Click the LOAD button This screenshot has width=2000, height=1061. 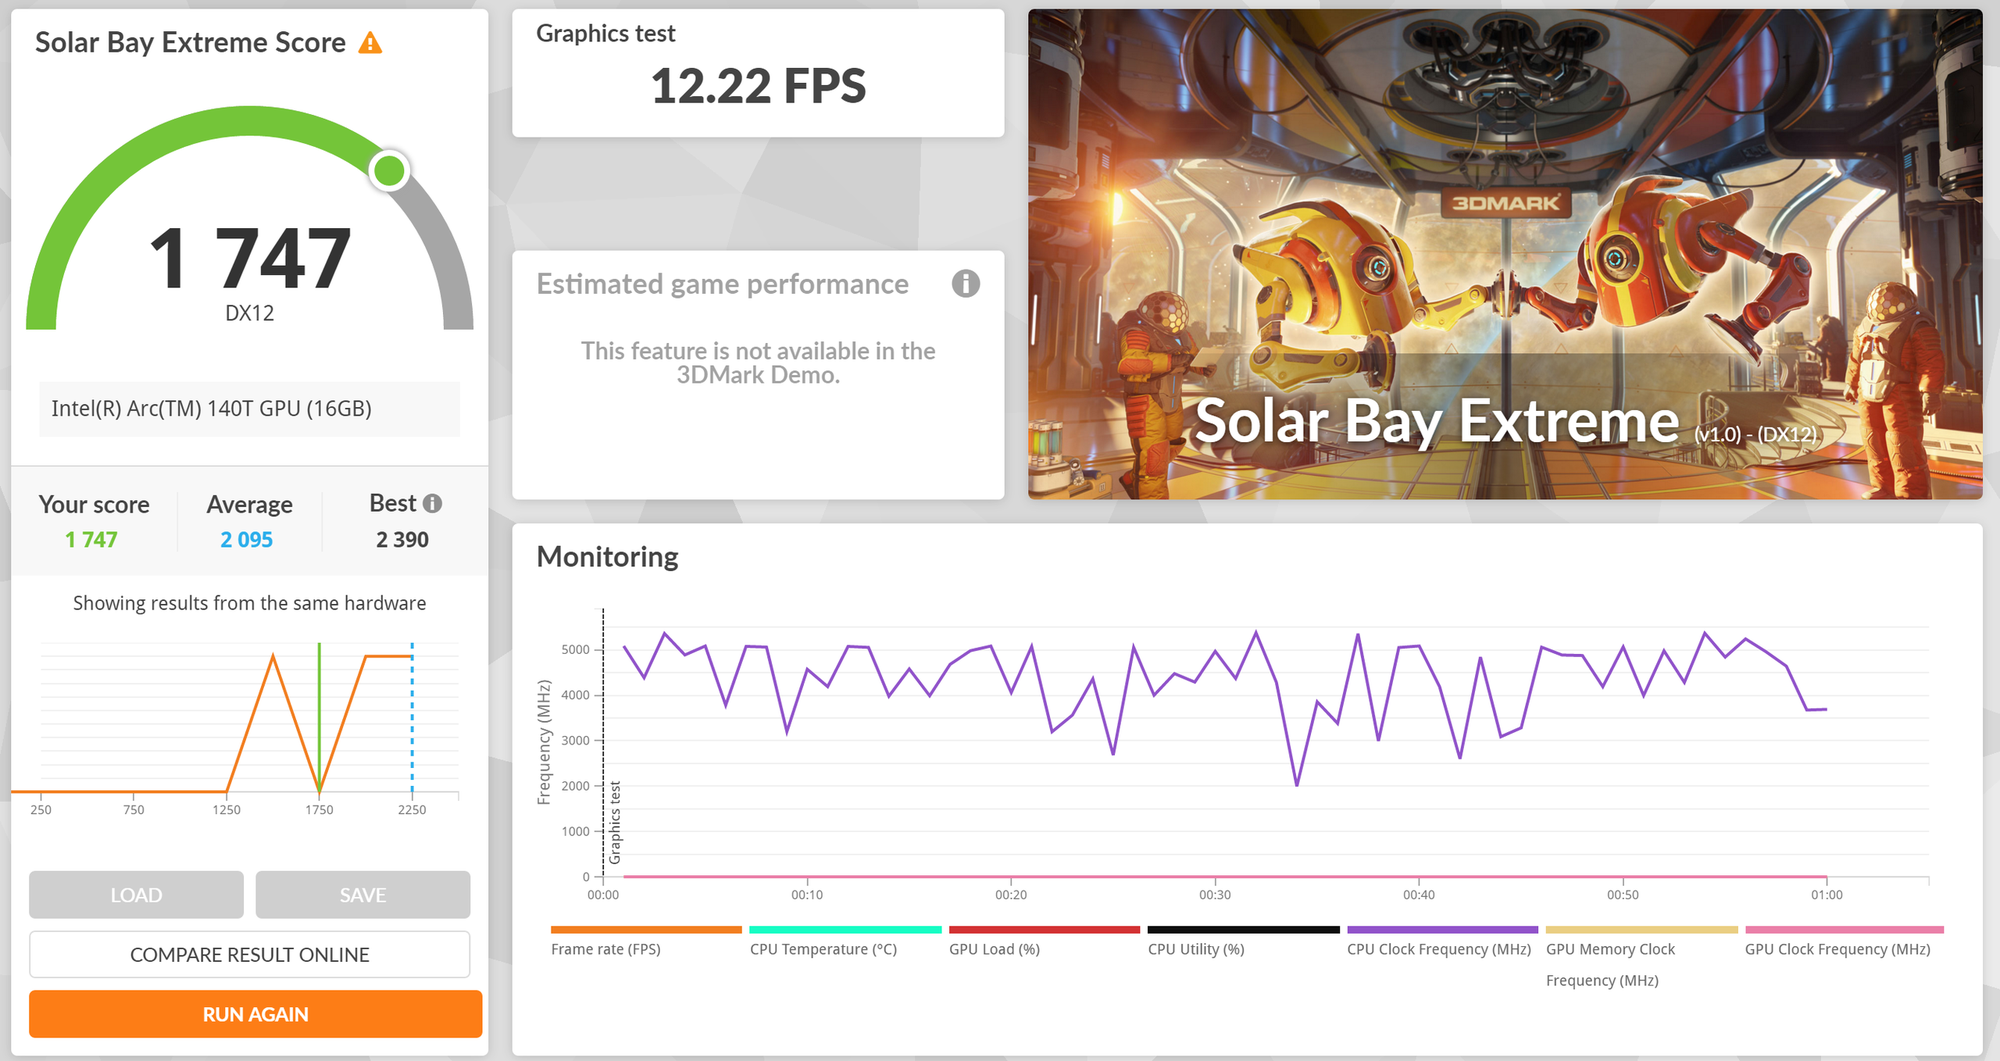point(136,895)
